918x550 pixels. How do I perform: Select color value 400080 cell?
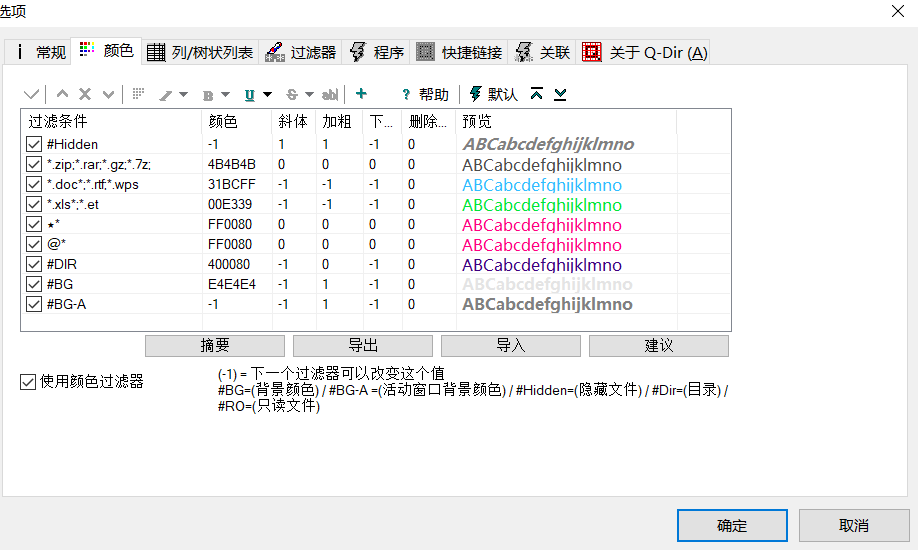[229, 264]
